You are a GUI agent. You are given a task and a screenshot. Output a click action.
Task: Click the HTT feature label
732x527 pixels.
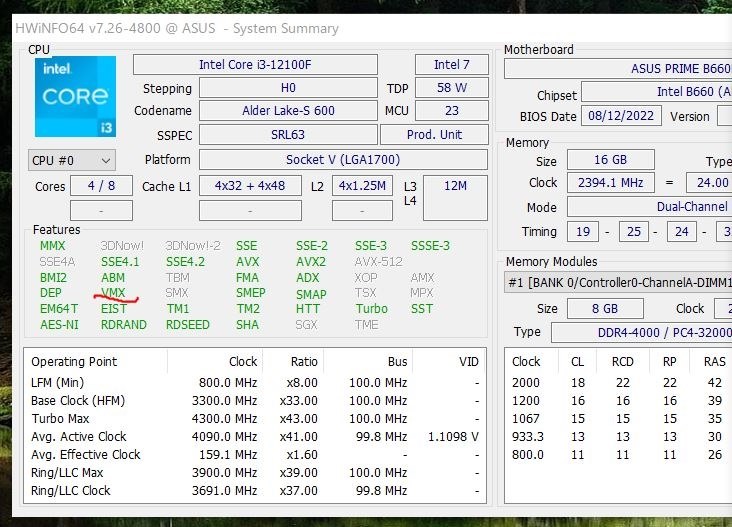pos(308,309)
